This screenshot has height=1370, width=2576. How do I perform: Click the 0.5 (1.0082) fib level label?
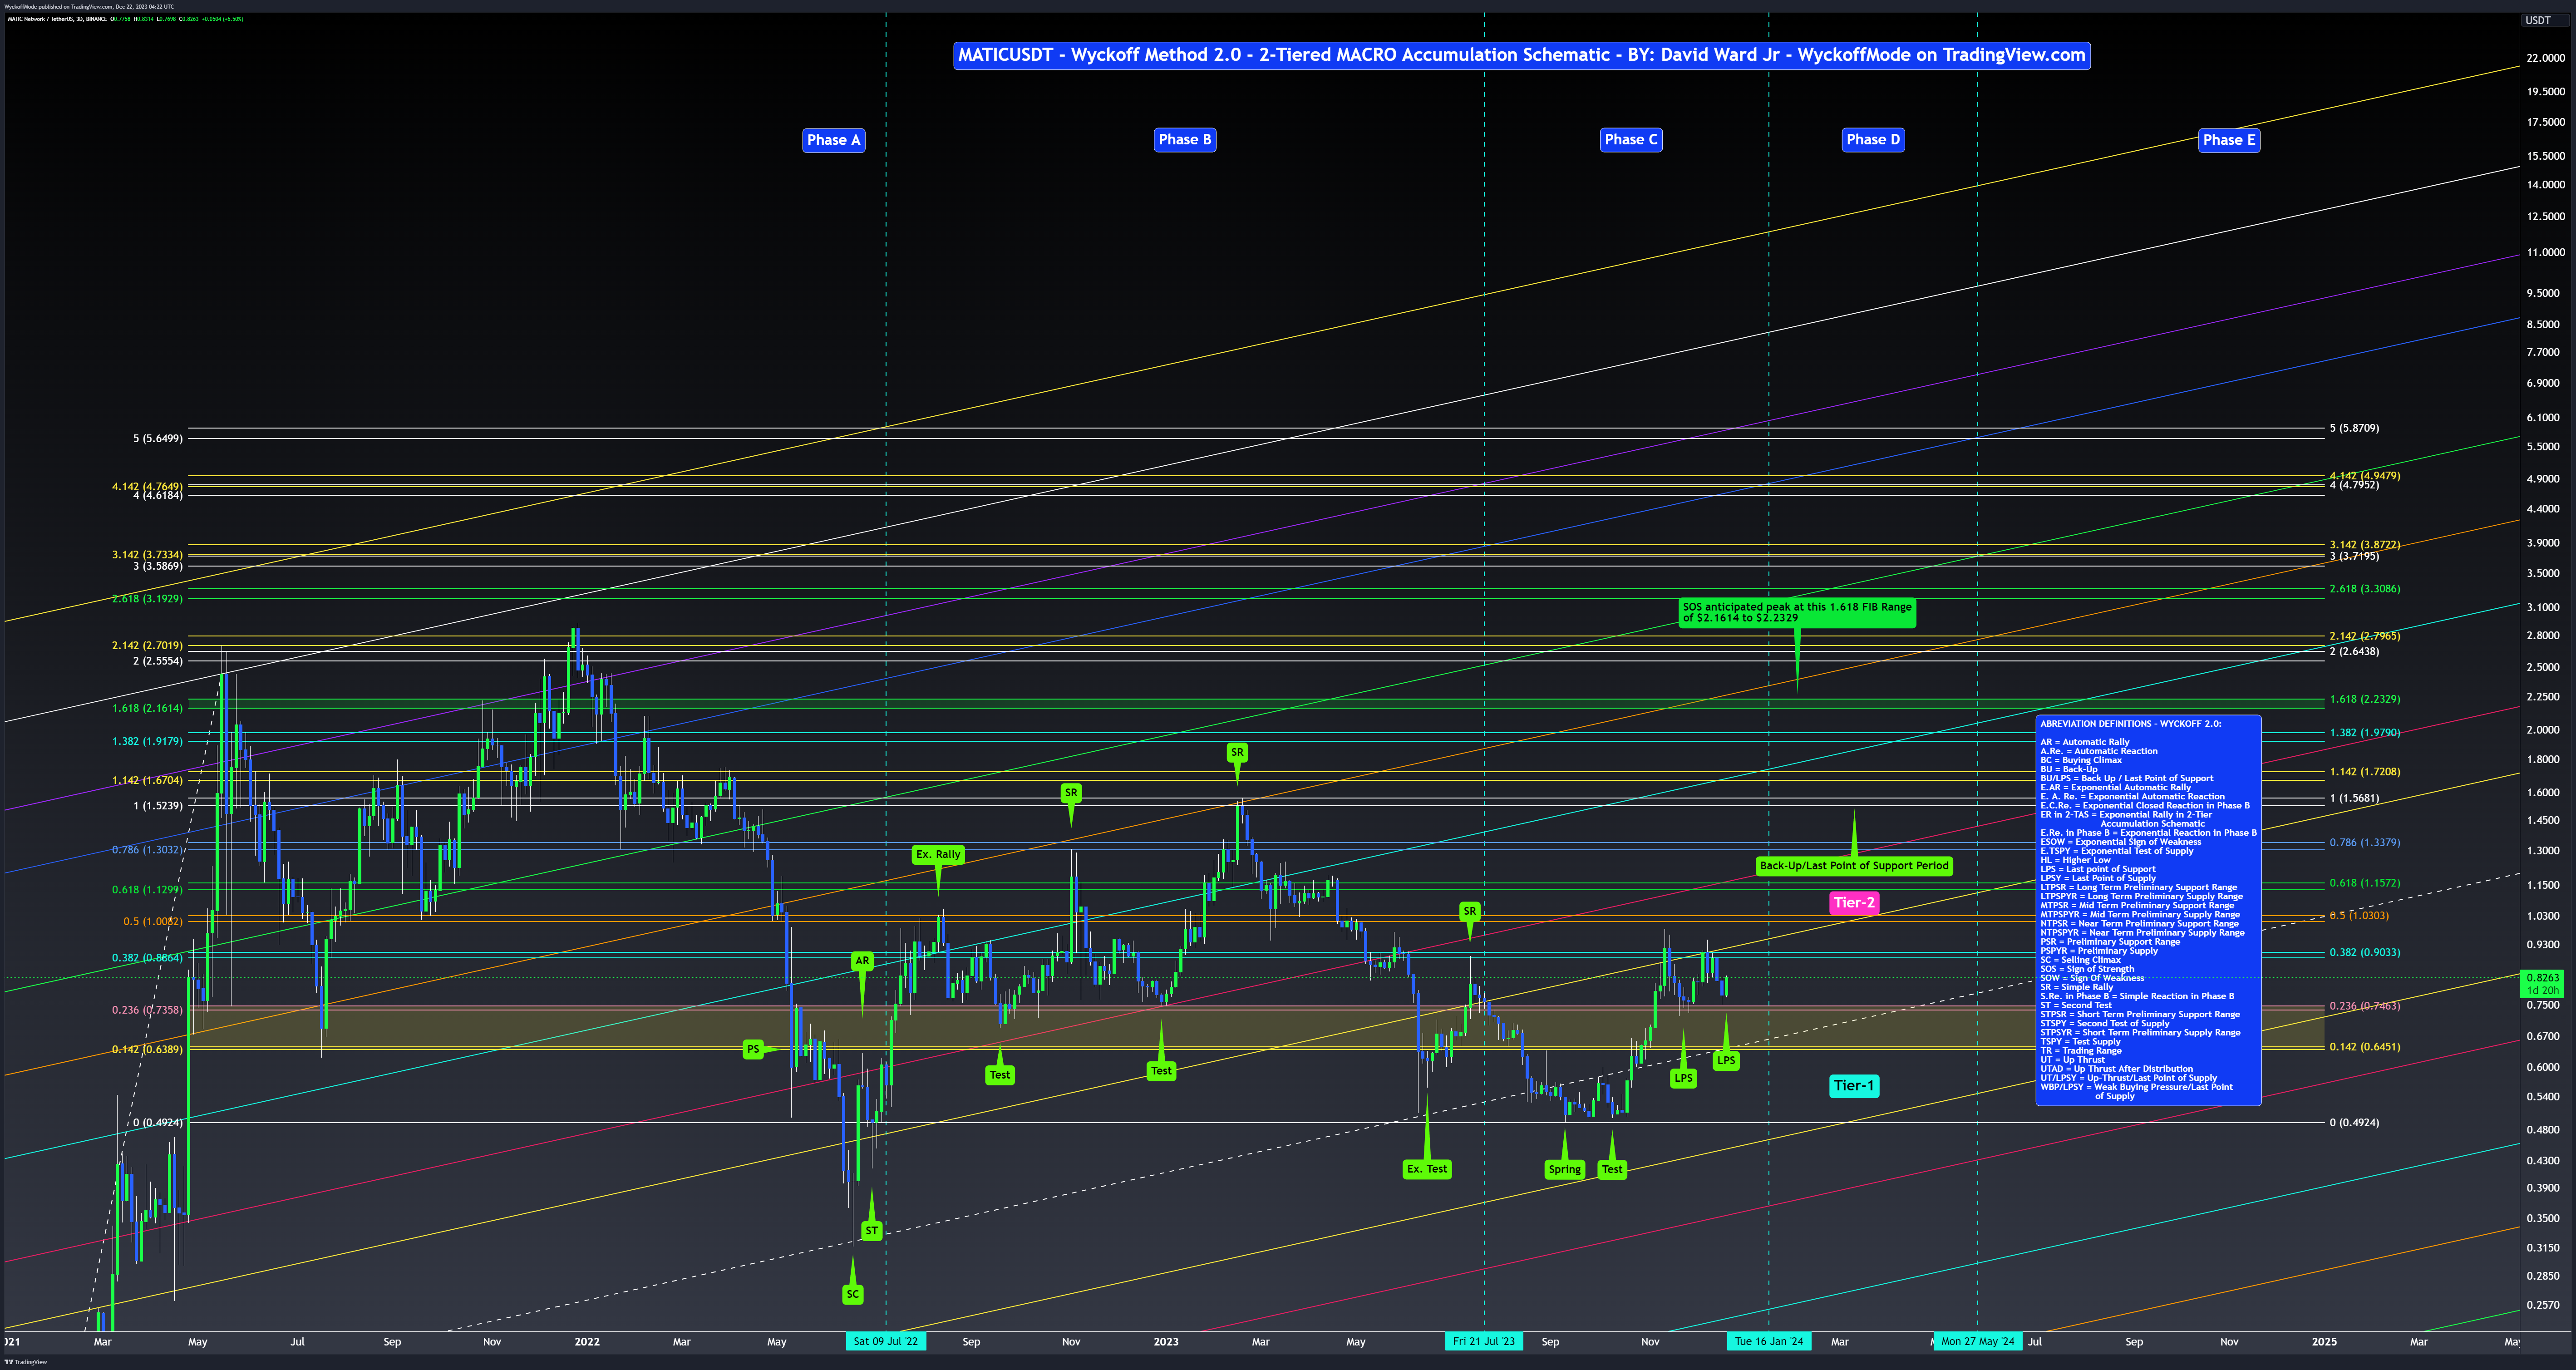tap(153, 922)
